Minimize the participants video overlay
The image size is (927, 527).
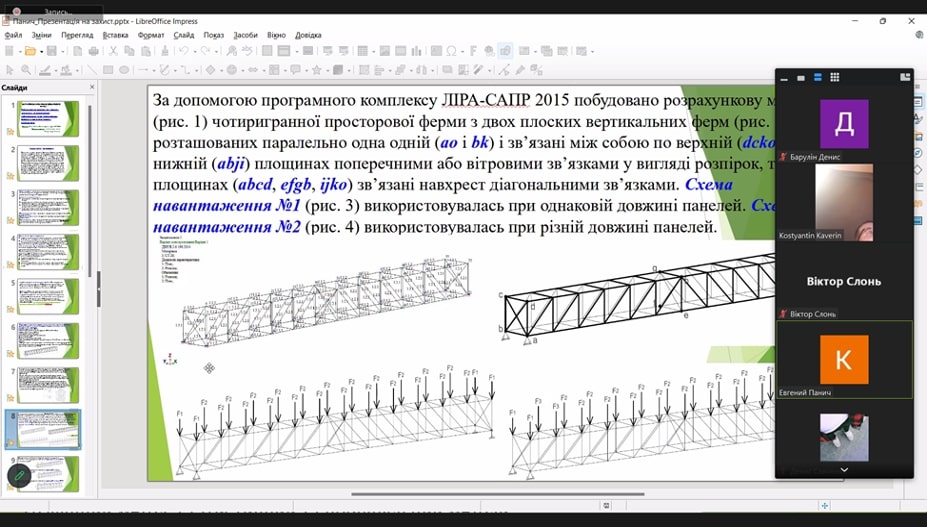pyautogui.click(x=784, y=78)
